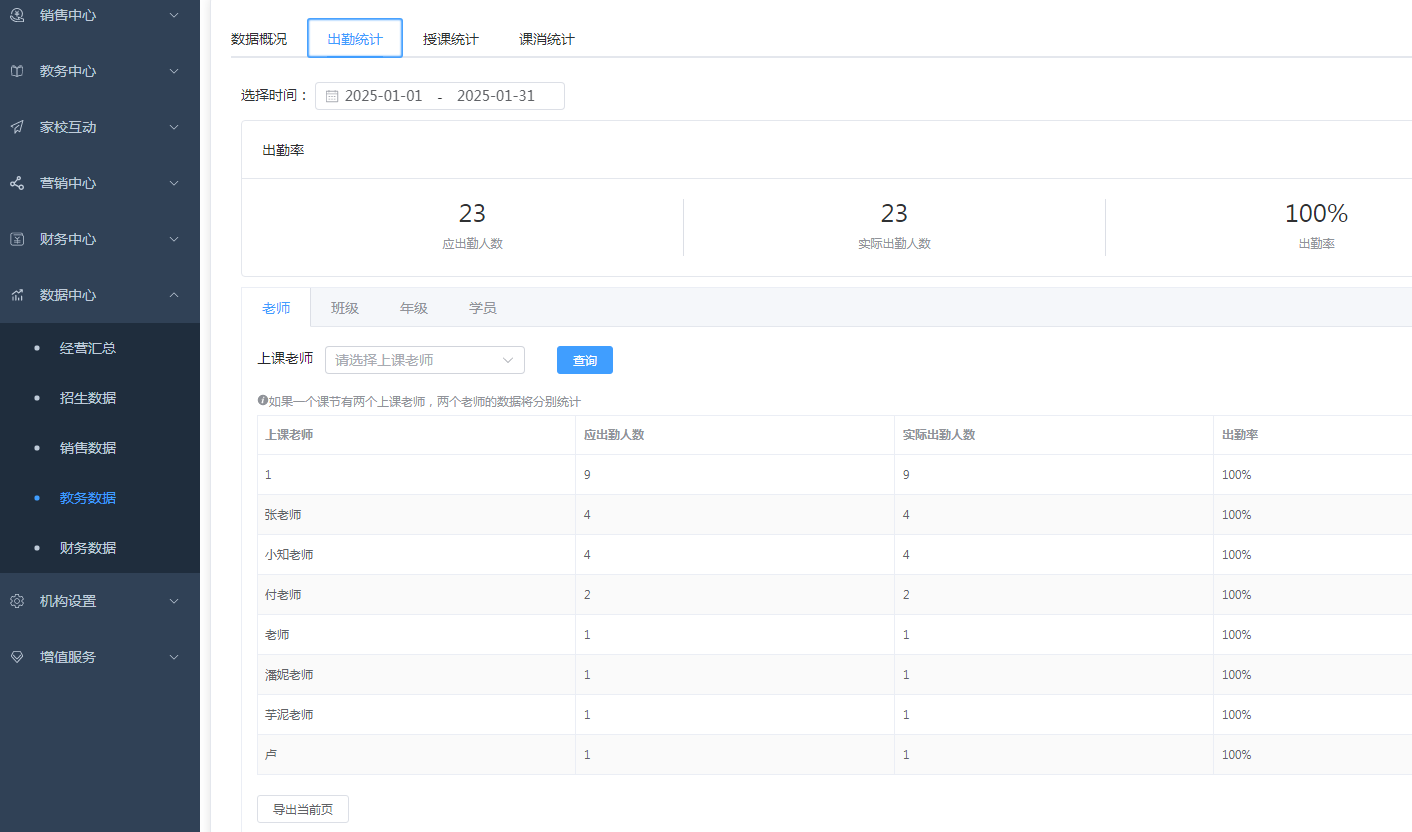Open 招生数据 in the sidebar

88,398
